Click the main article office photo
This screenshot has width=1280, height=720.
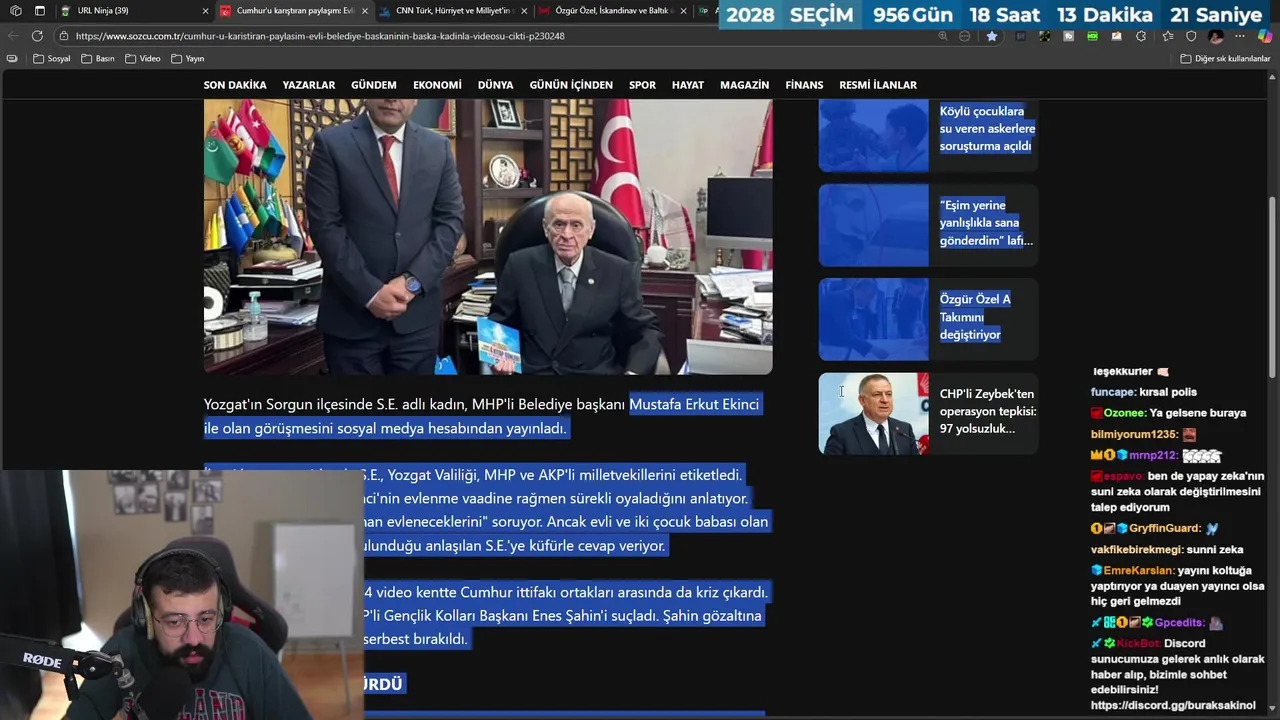[x=488, y=236]
